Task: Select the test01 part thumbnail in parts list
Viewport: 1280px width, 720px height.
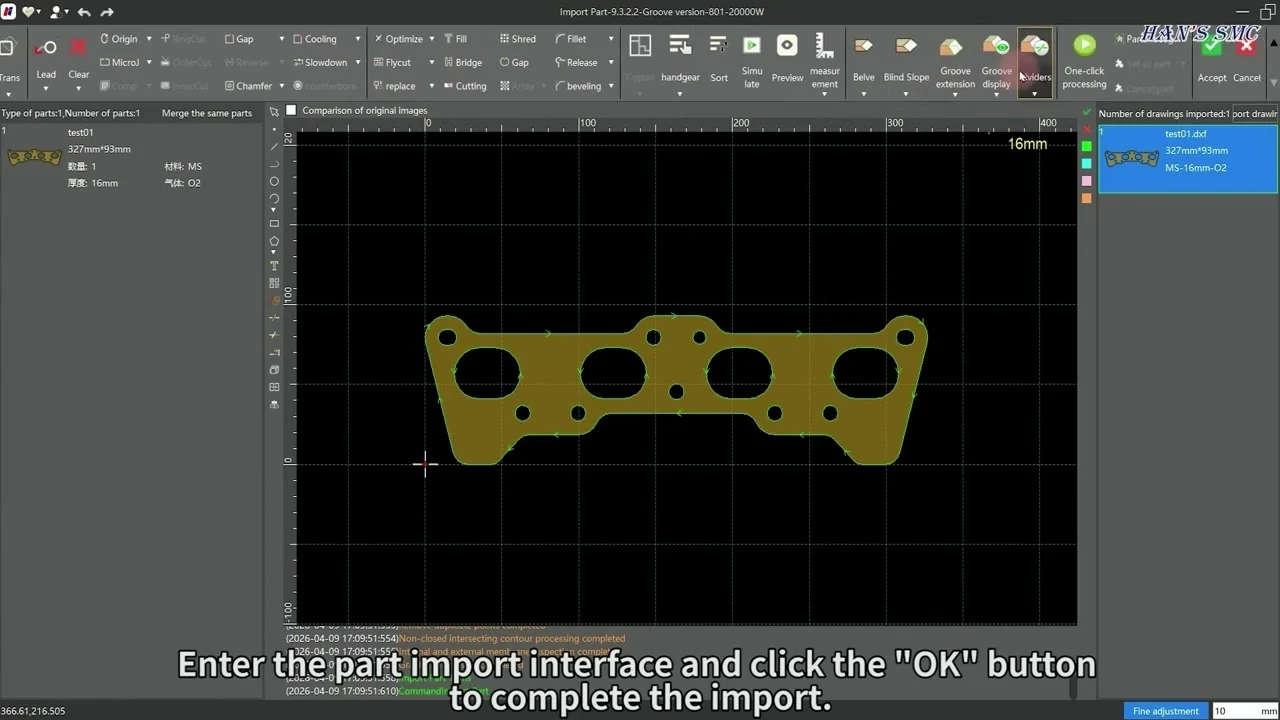Action: point(34,157)
